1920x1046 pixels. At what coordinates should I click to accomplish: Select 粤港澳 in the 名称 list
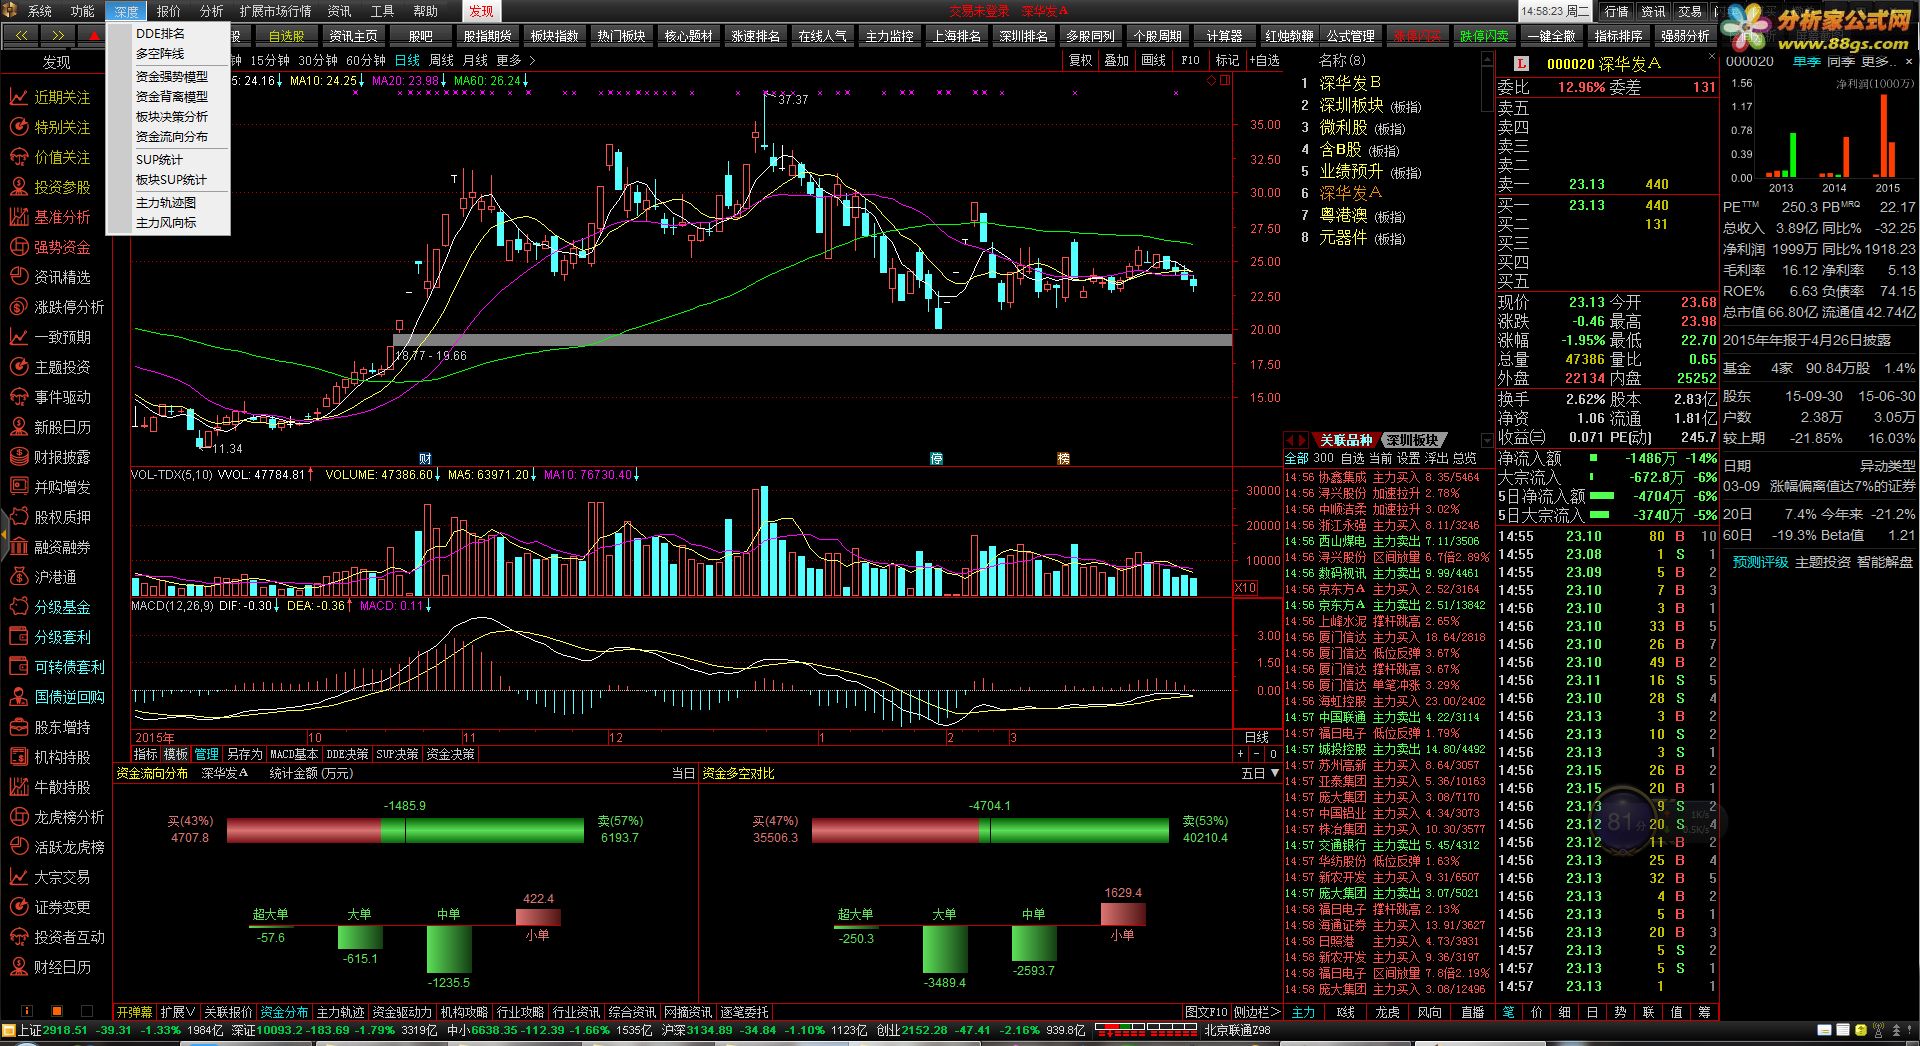(x=1343, y=215)
